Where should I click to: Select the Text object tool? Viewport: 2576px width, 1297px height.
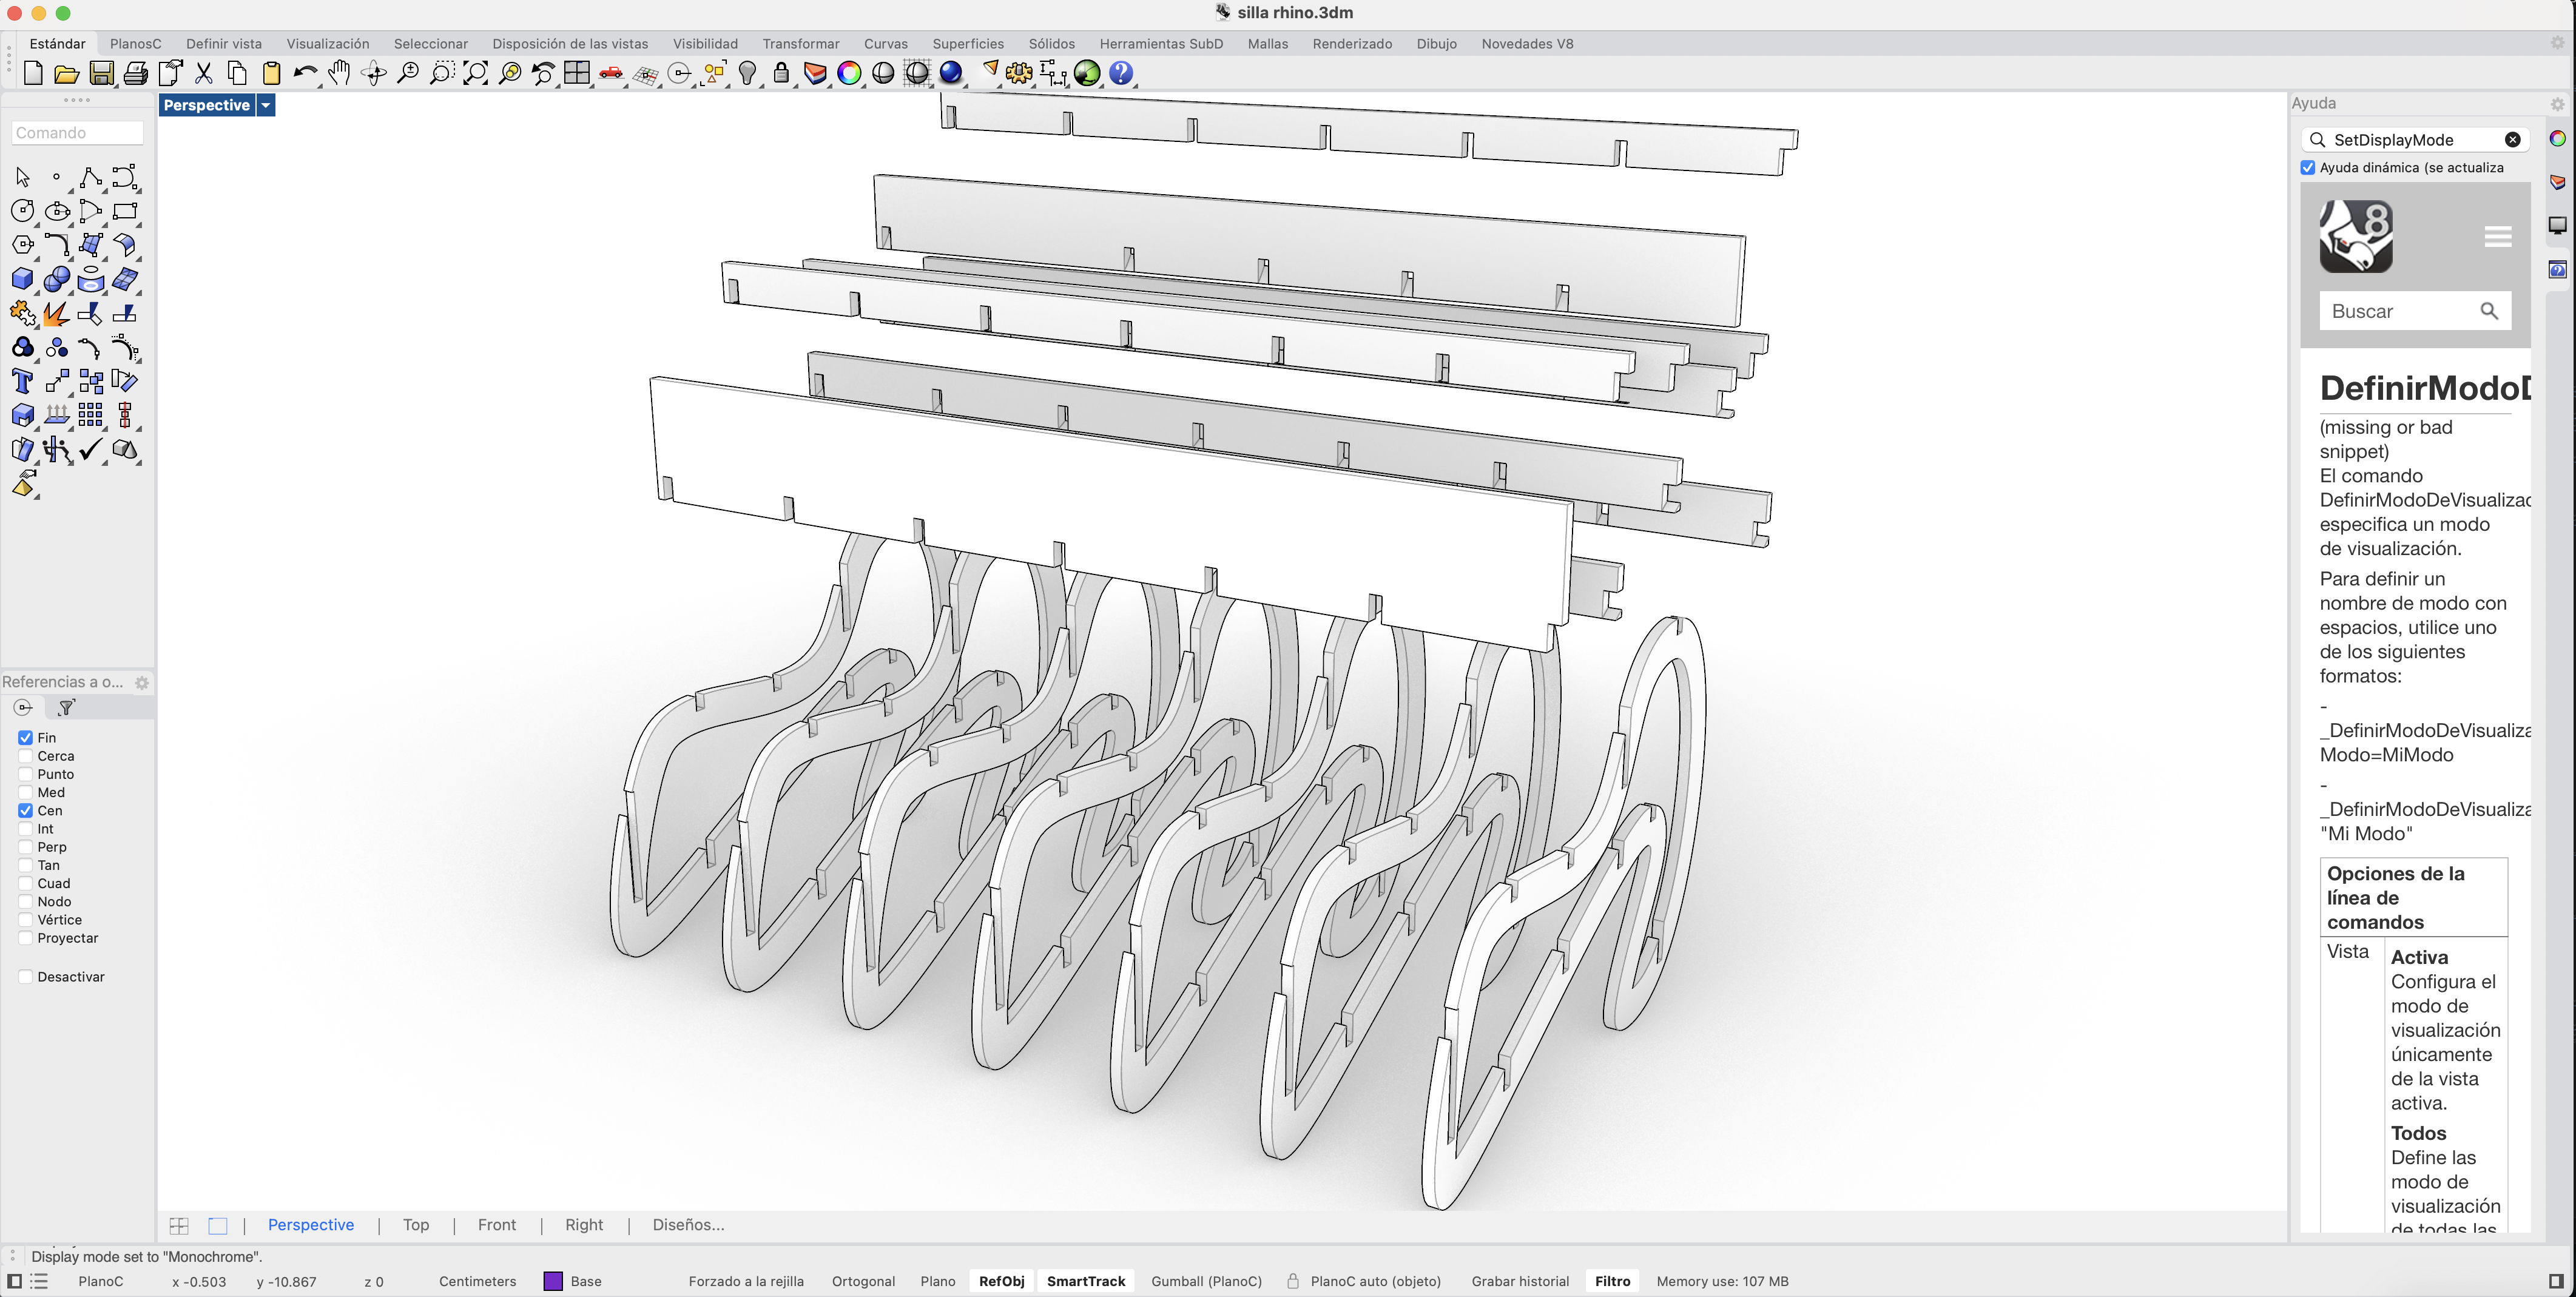point(22,381)
